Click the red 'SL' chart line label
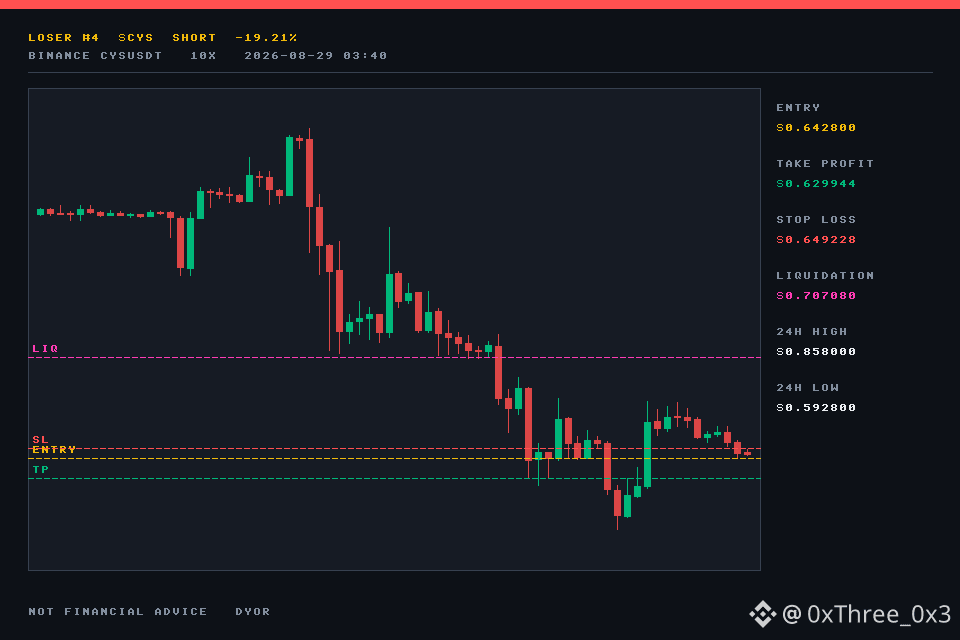Image resolution: width=960 pixels, height=640 pixels. point(40,440)
